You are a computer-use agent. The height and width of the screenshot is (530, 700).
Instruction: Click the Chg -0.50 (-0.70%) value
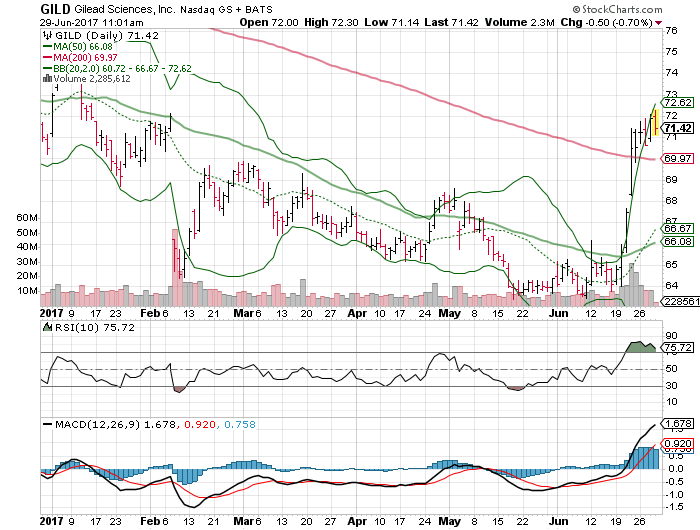(607, 22)
